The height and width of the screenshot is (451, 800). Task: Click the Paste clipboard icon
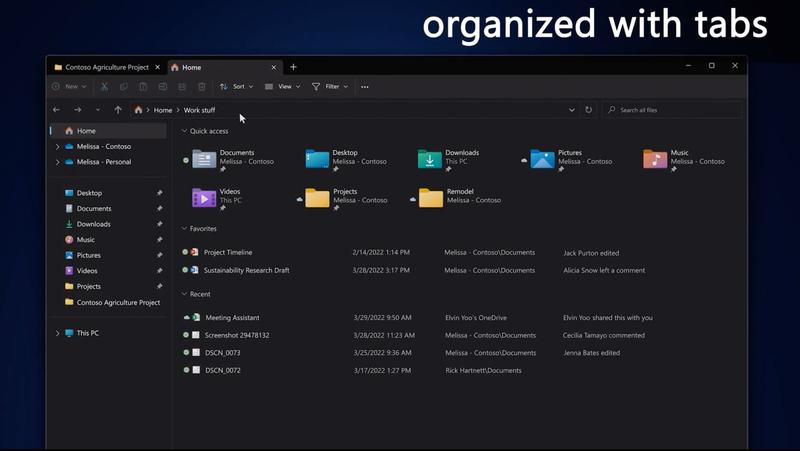click(x=143, y=87)
